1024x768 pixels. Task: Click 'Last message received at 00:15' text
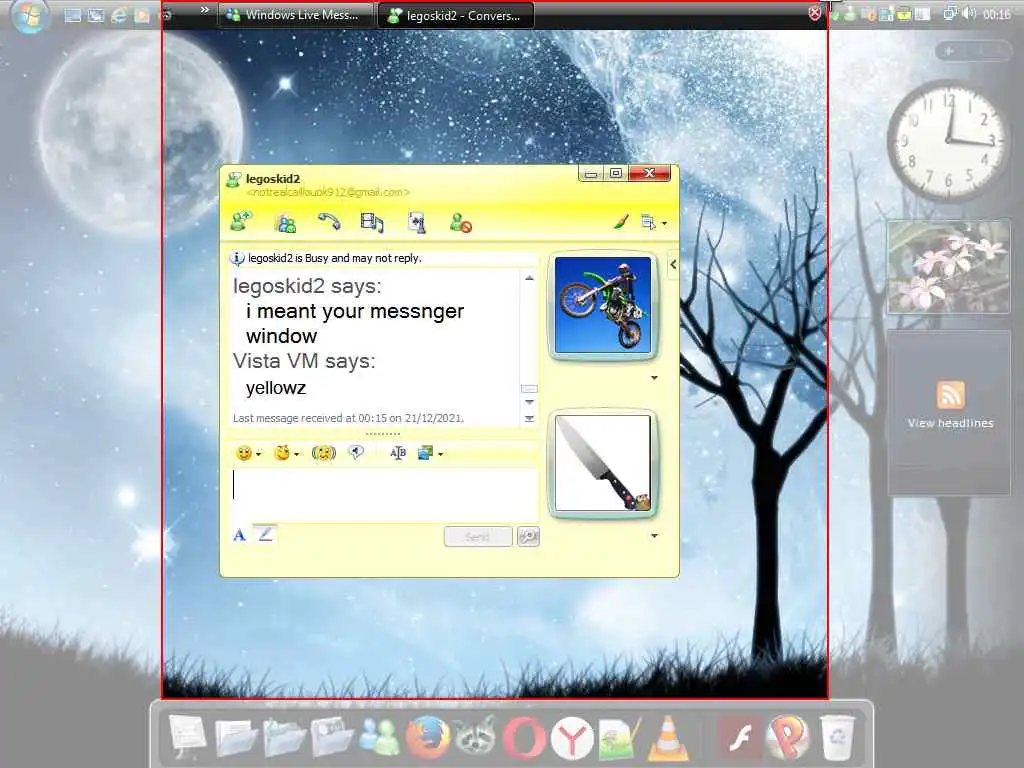(x=348, y=418)
